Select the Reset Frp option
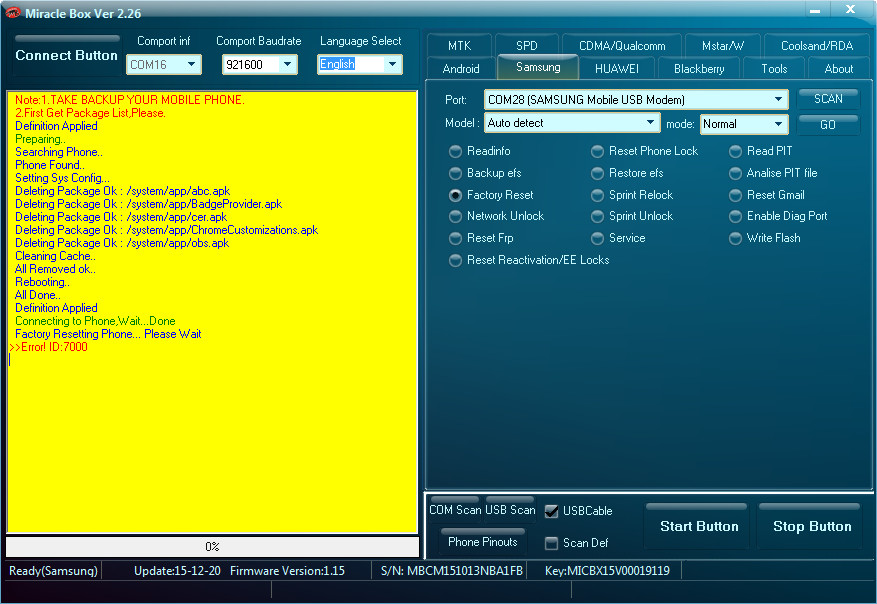 [x=456, y=238]
